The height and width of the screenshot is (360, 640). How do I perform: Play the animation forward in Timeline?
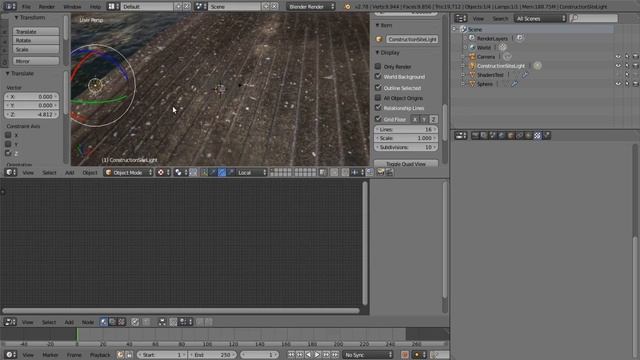317,355
